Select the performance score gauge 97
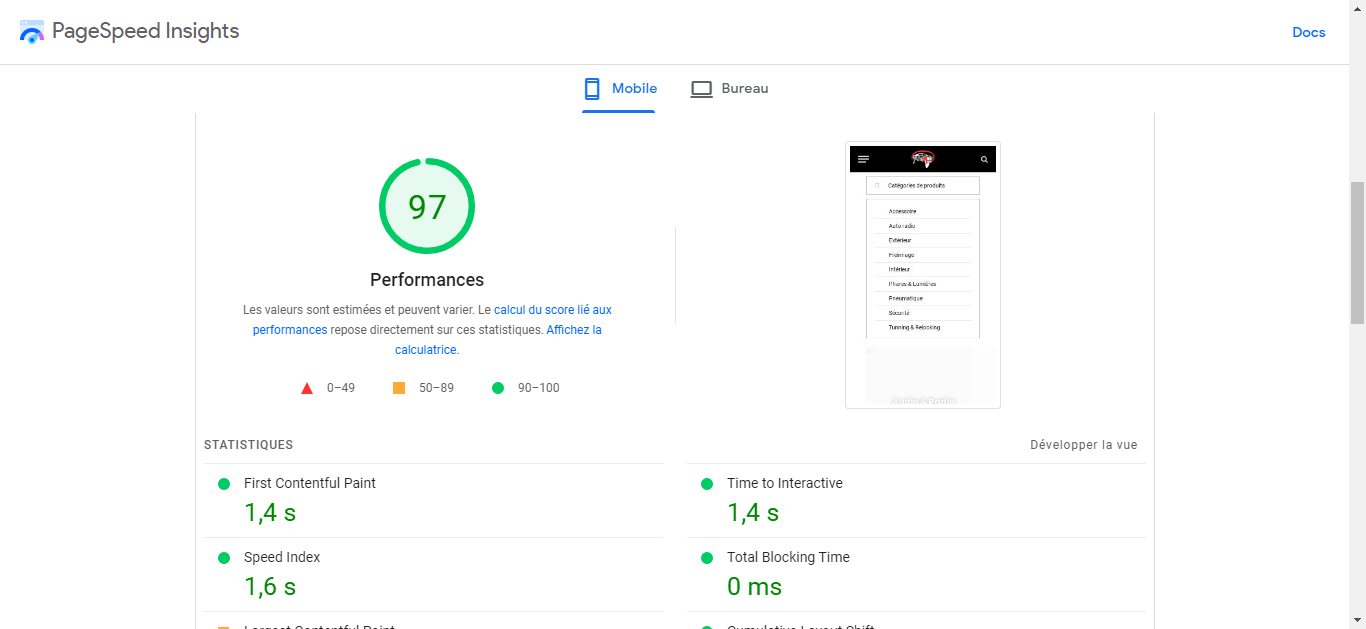Viewport: 1366px width, 629px height. 427,206
